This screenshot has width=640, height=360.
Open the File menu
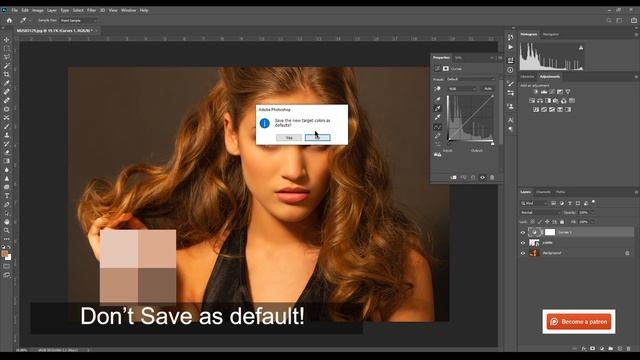14,10
